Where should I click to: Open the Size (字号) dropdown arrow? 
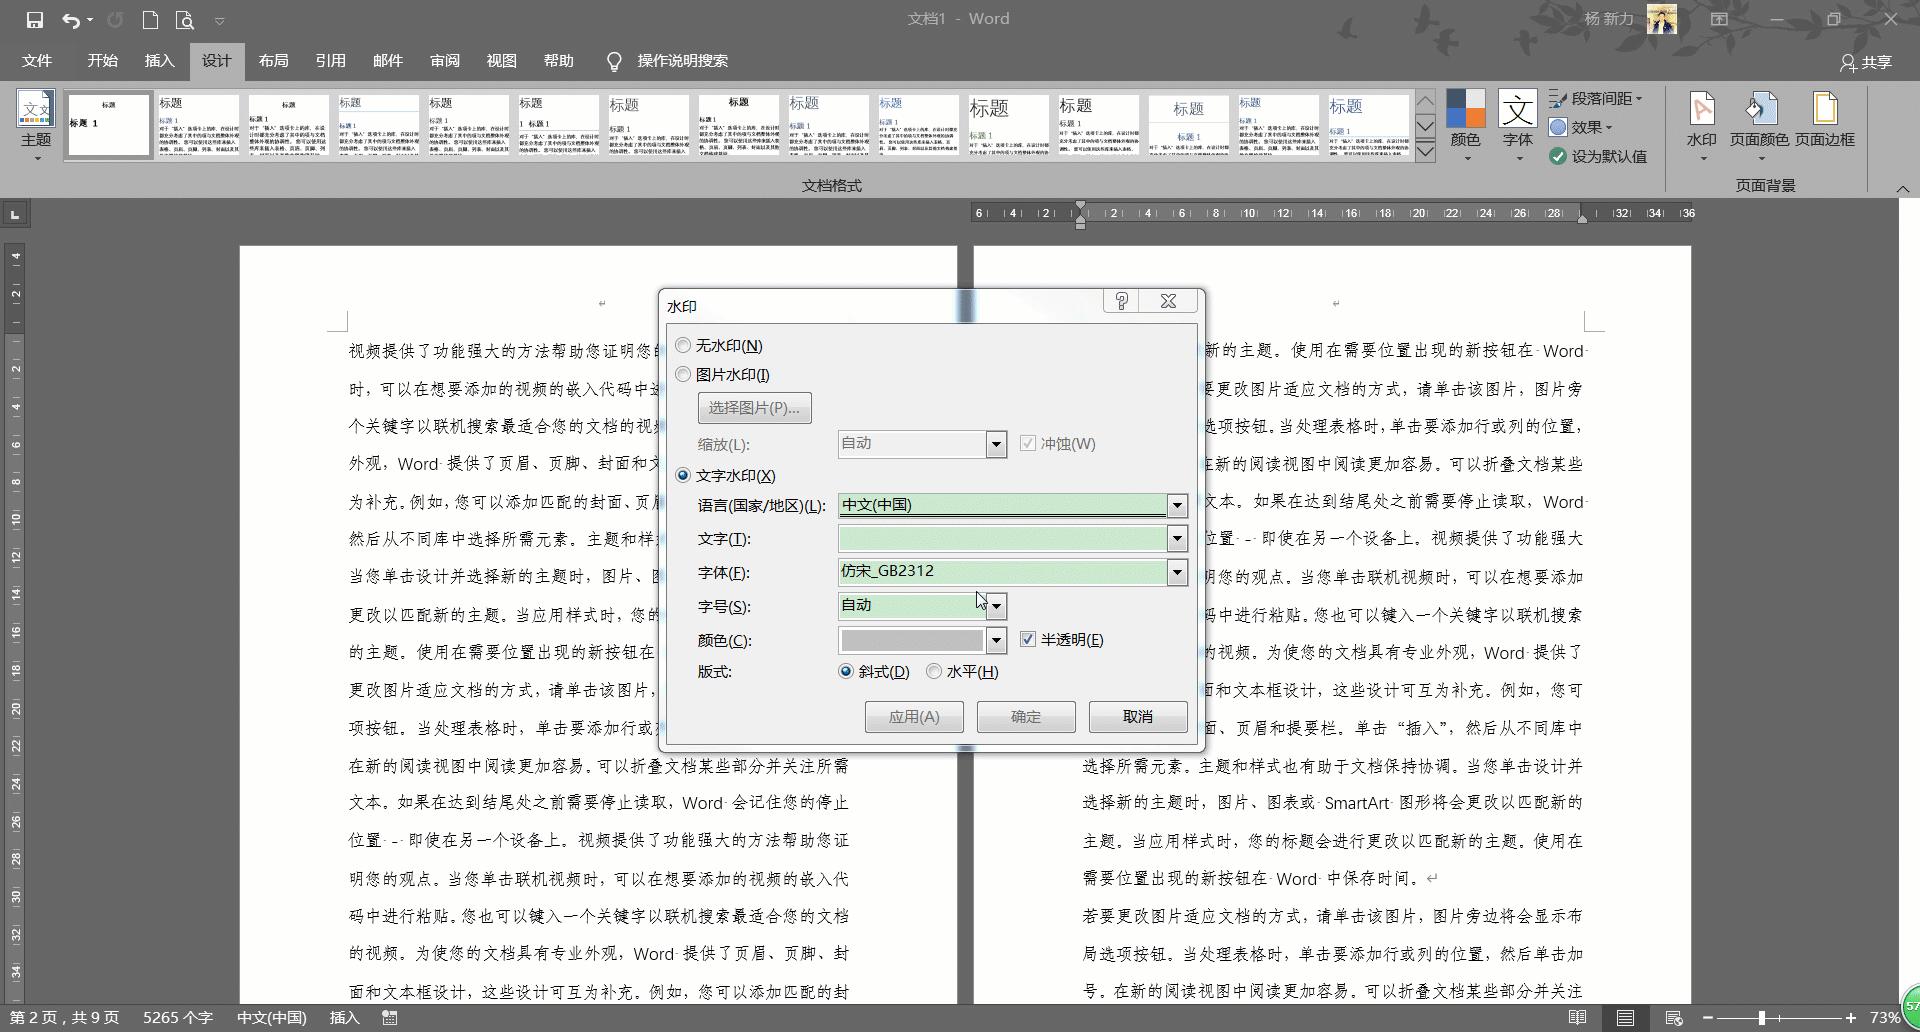coord(996,605)
